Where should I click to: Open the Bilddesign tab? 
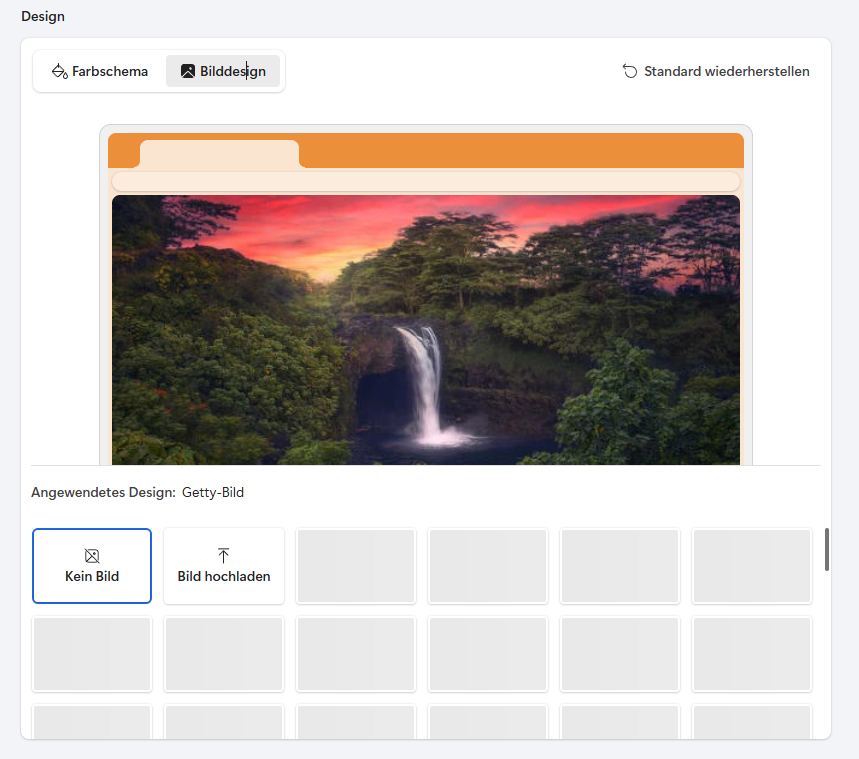(223, 72)
